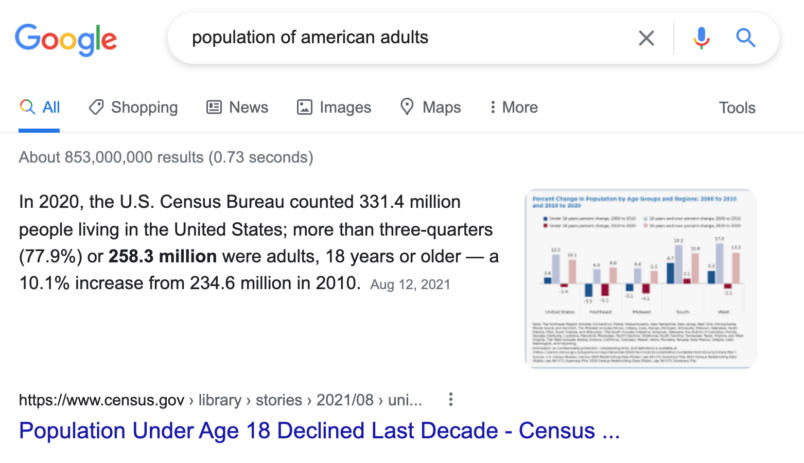Open the three-dot menu beside census.gov URL
The width and height of the screenshot is (804, 463).
point(451,400)
